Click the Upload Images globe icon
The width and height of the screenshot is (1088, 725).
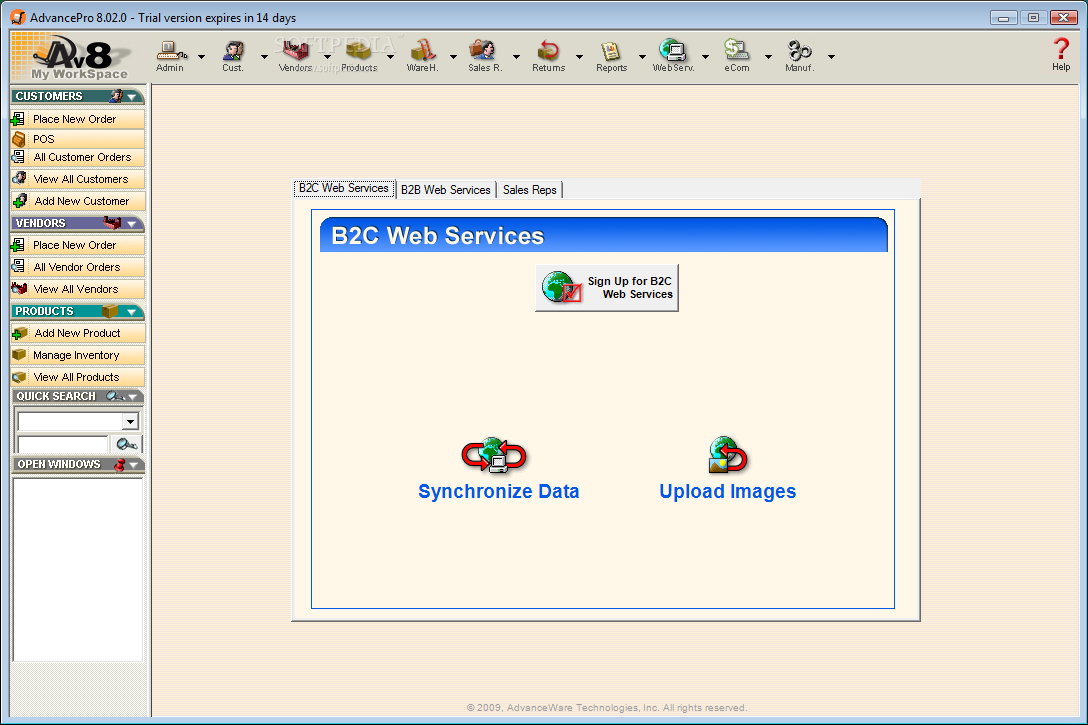click(727, 455)
